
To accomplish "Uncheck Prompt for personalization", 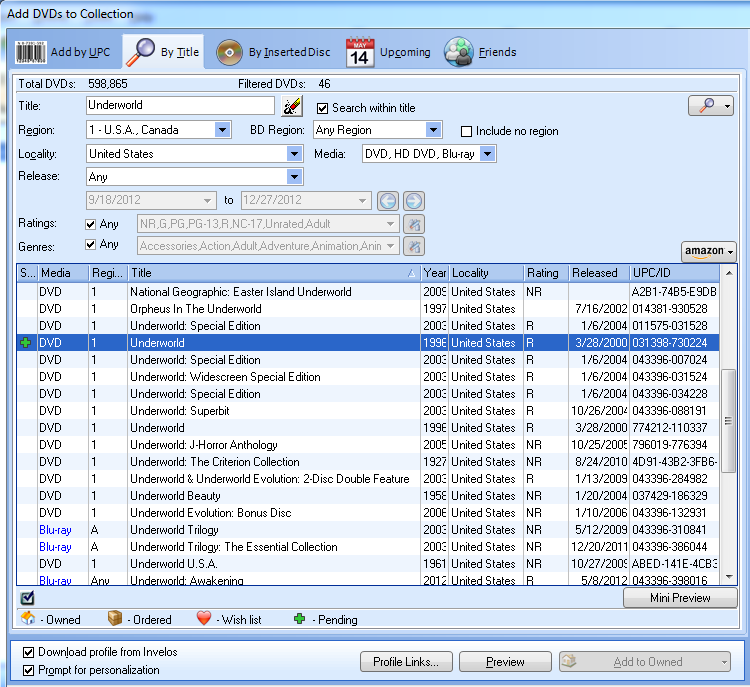I will click(x=29, y=670).
